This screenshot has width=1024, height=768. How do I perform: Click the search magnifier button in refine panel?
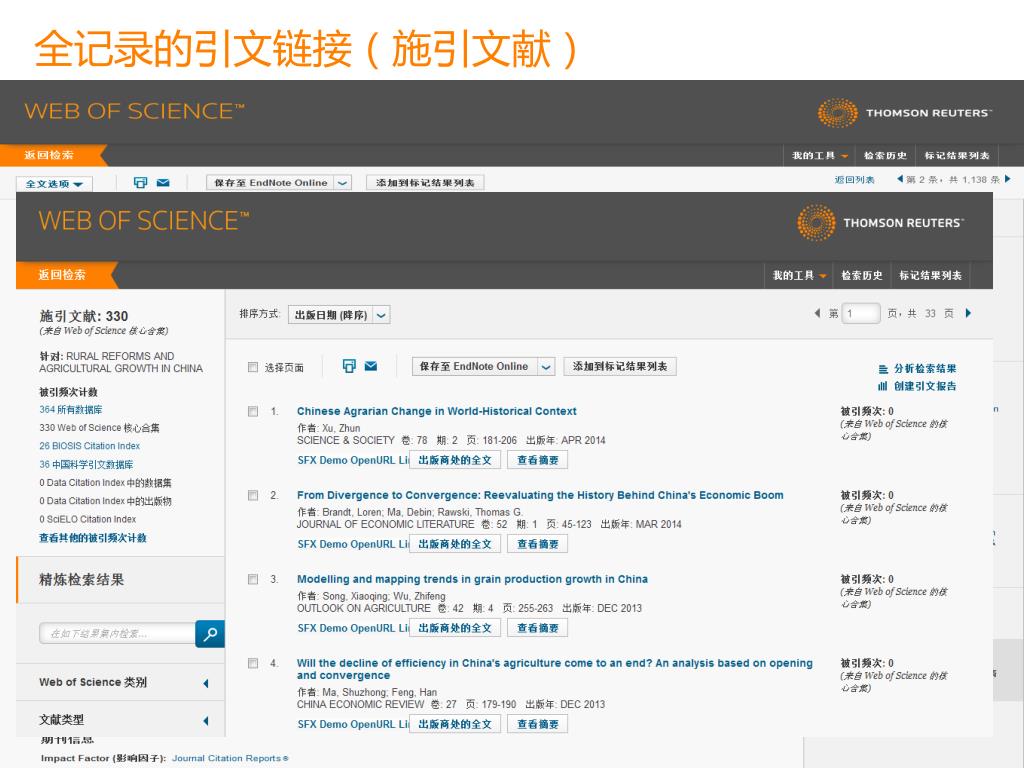click(x=210, y=634)
